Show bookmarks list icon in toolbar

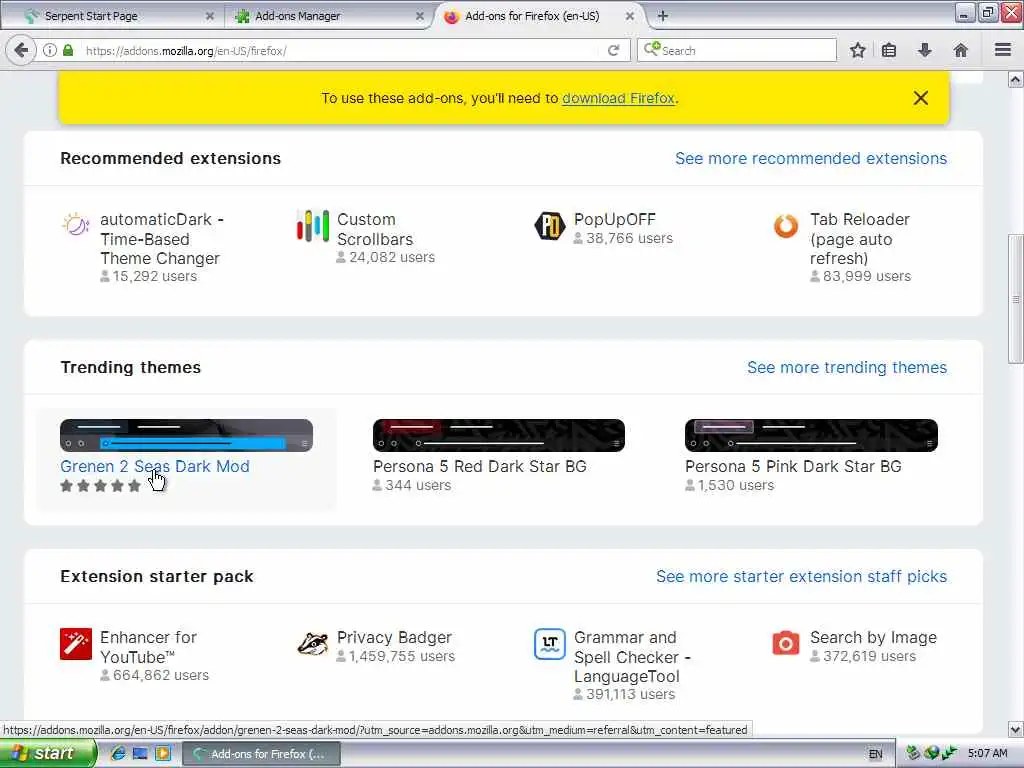point(889,50)
